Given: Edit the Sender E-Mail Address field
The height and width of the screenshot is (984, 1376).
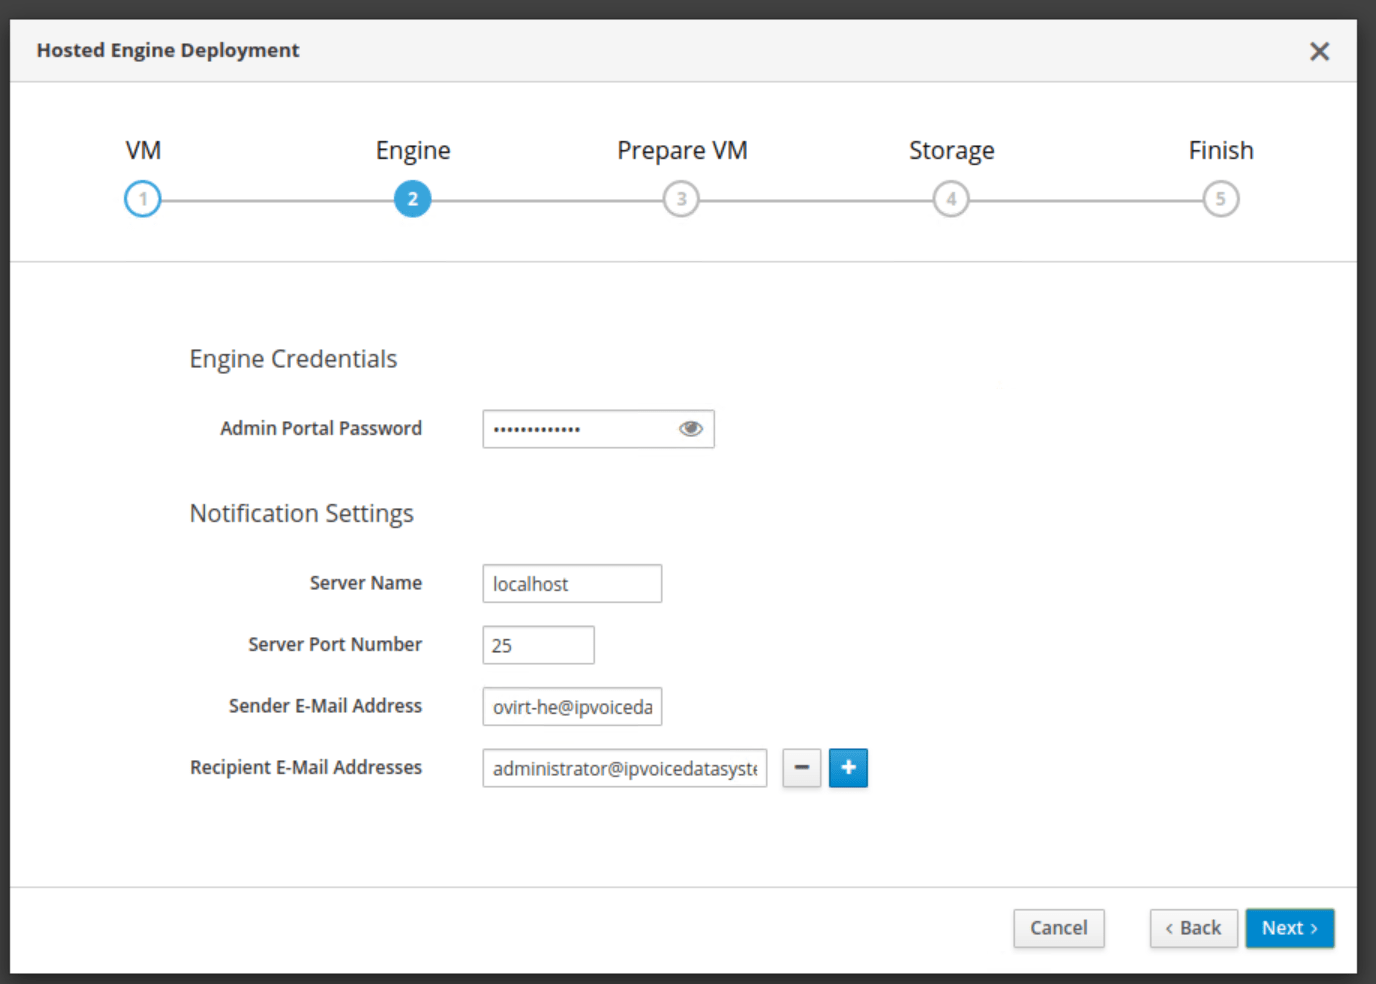Looking at the screenshot, I should coord(571,707).
